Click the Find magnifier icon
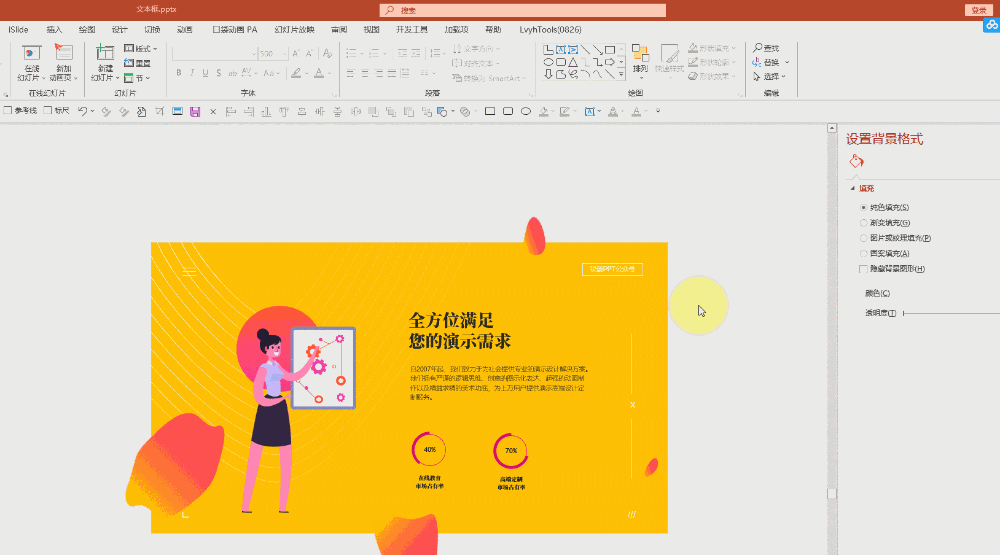This screenshot has height=555, width=1000. coord(758,48)
